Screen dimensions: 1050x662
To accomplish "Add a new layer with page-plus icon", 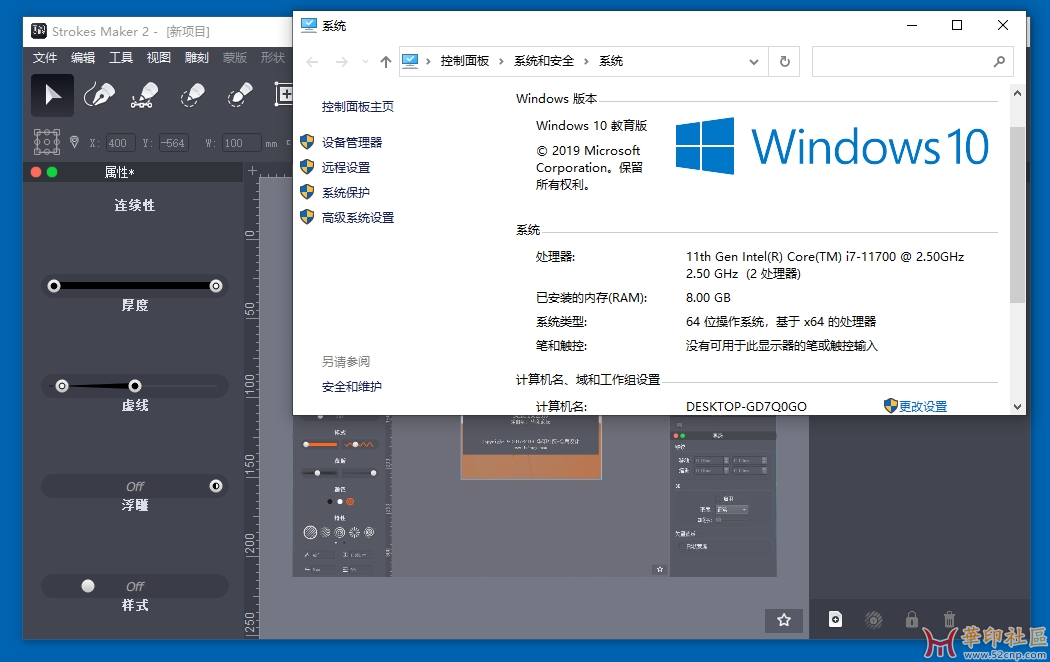I will [x=835, y=620].
